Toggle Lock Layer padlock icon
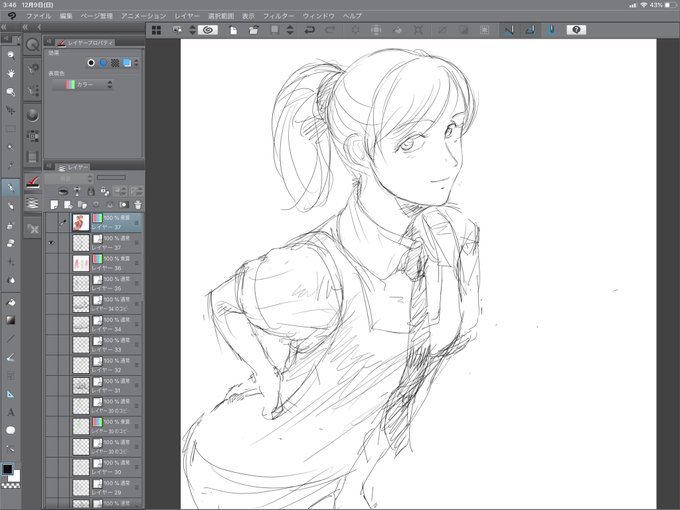 point(91,191)
